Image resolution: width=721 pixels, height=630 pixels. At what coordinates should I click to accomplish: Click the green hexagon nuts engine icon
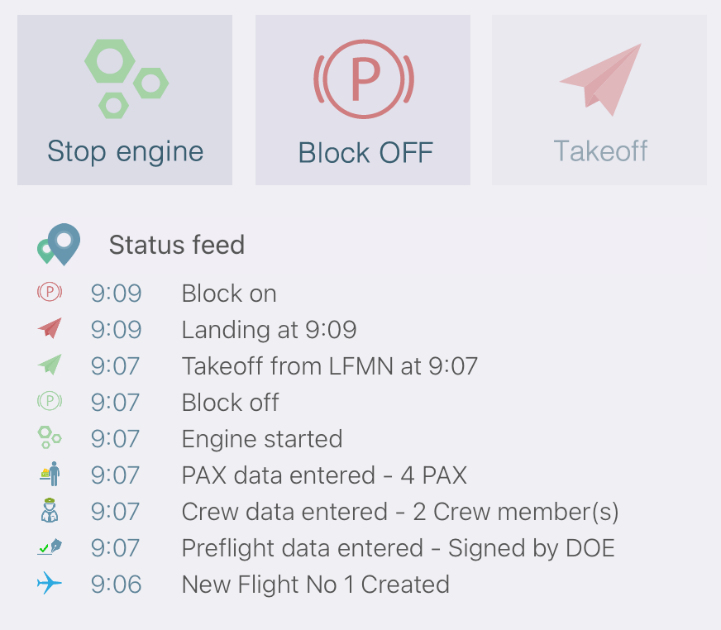(x=126, y=79)
